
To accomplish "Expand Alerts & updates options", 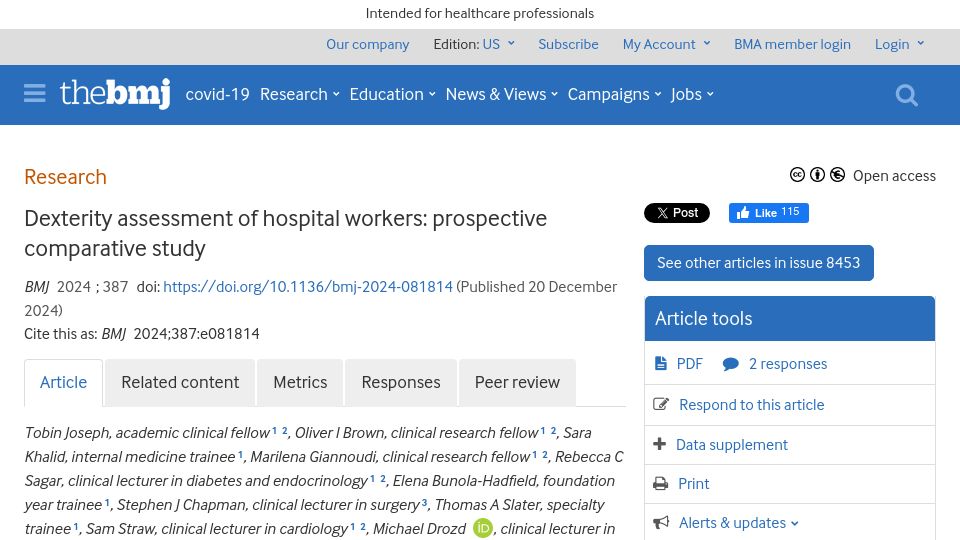I will pyautogui.click(x=738, y=523).
